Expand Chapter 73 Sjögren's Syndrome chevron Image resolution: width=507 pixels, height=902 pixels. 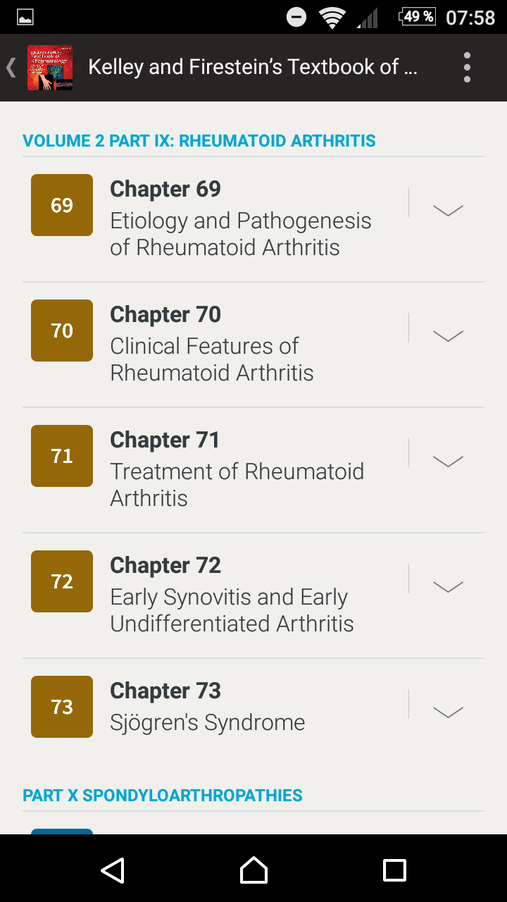448,712
